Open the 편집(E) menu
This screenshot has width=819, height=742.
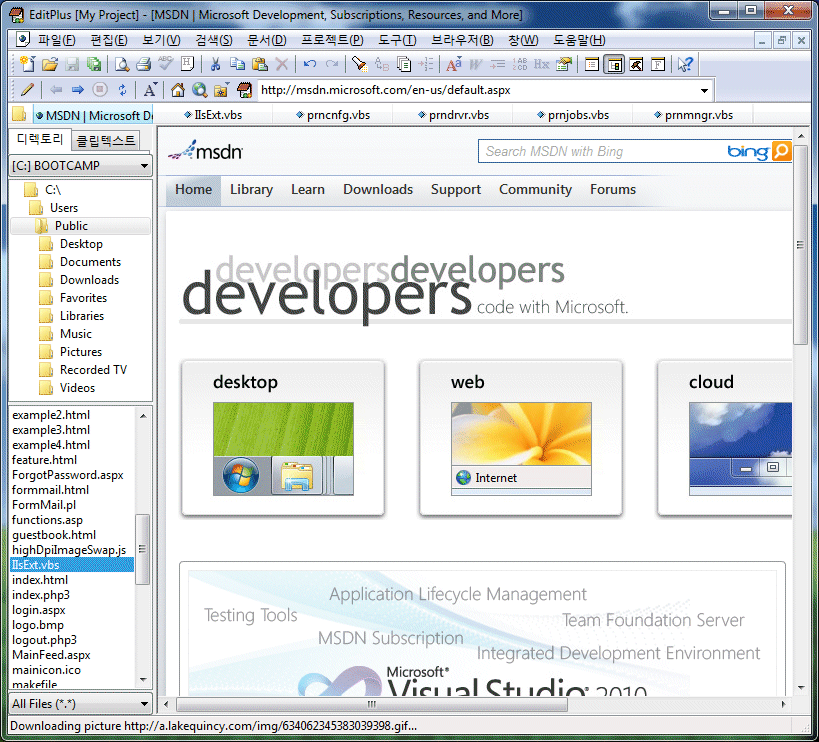click(x=109, y=40)
